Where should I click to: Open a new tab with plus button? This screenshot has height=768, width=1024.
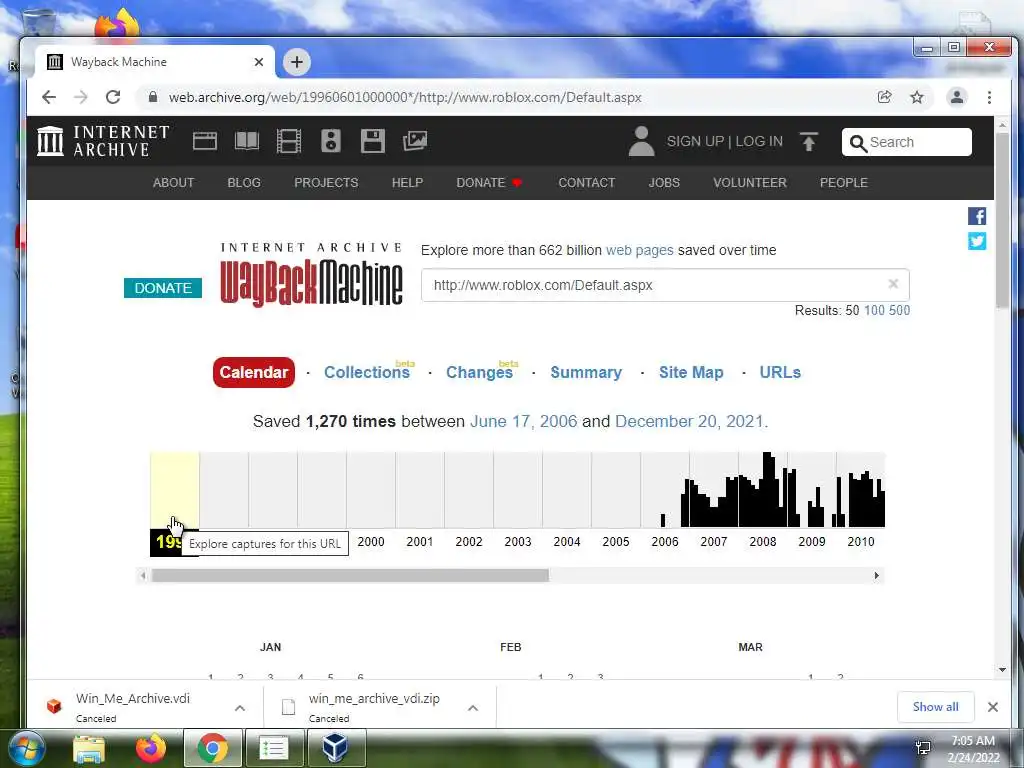point(296,62)
